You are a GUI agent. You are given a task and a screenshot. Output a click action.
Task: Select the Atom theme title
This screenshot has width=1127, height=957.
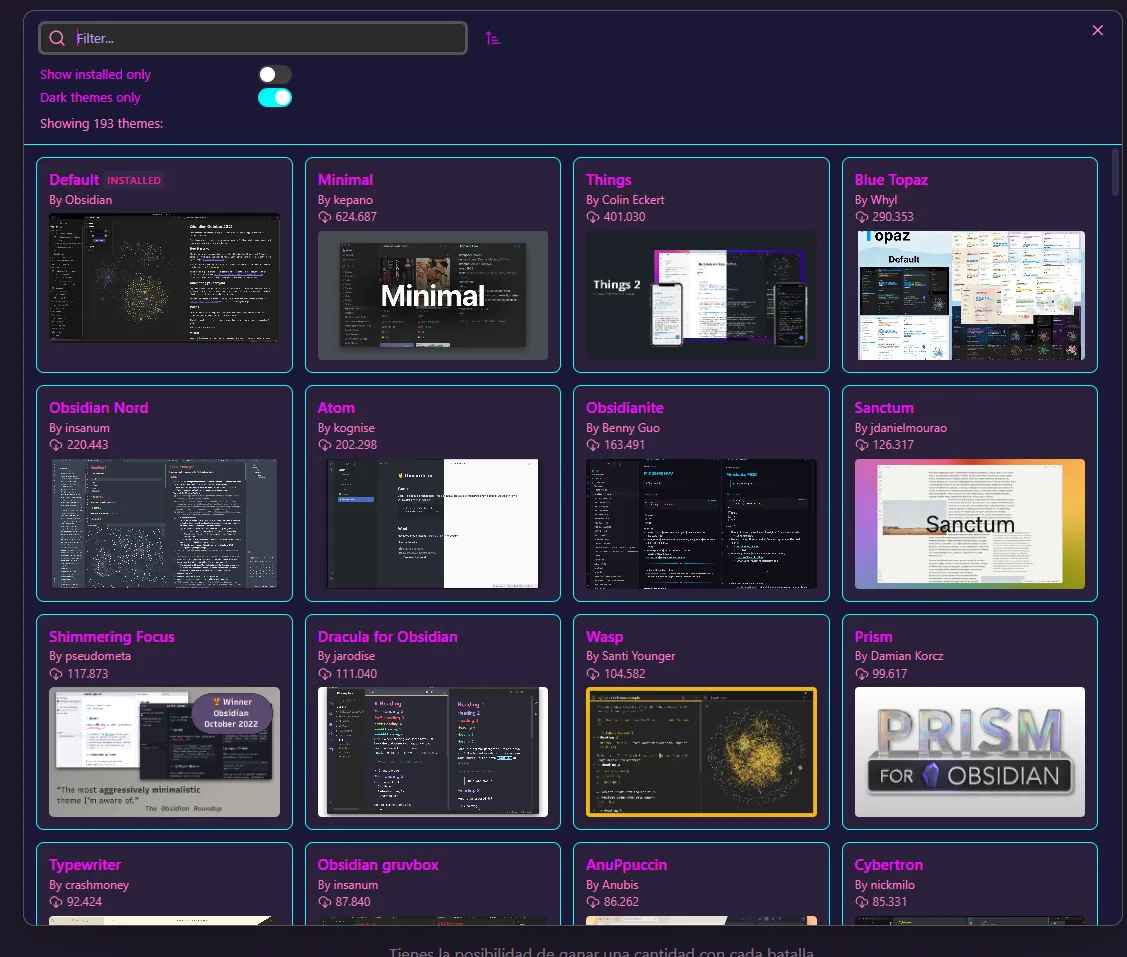click(x=336, y=408)
